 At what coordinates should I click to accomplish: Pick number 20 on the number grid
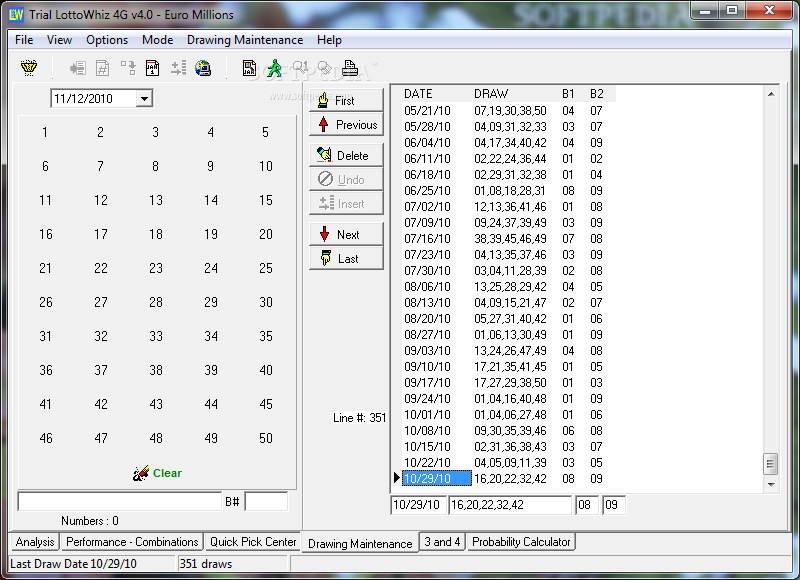coord(266,234)
